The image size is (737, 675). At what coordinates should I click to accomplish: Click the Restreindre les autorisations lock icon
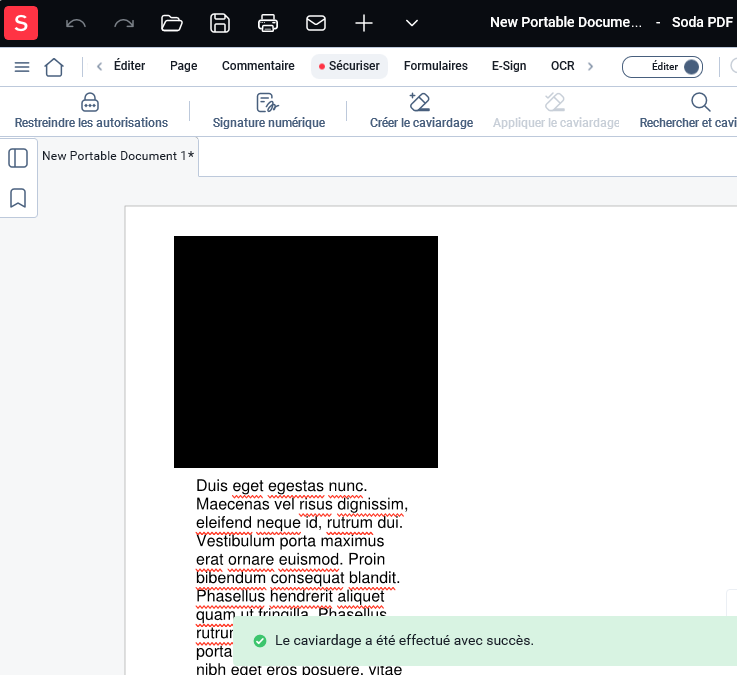90,102
